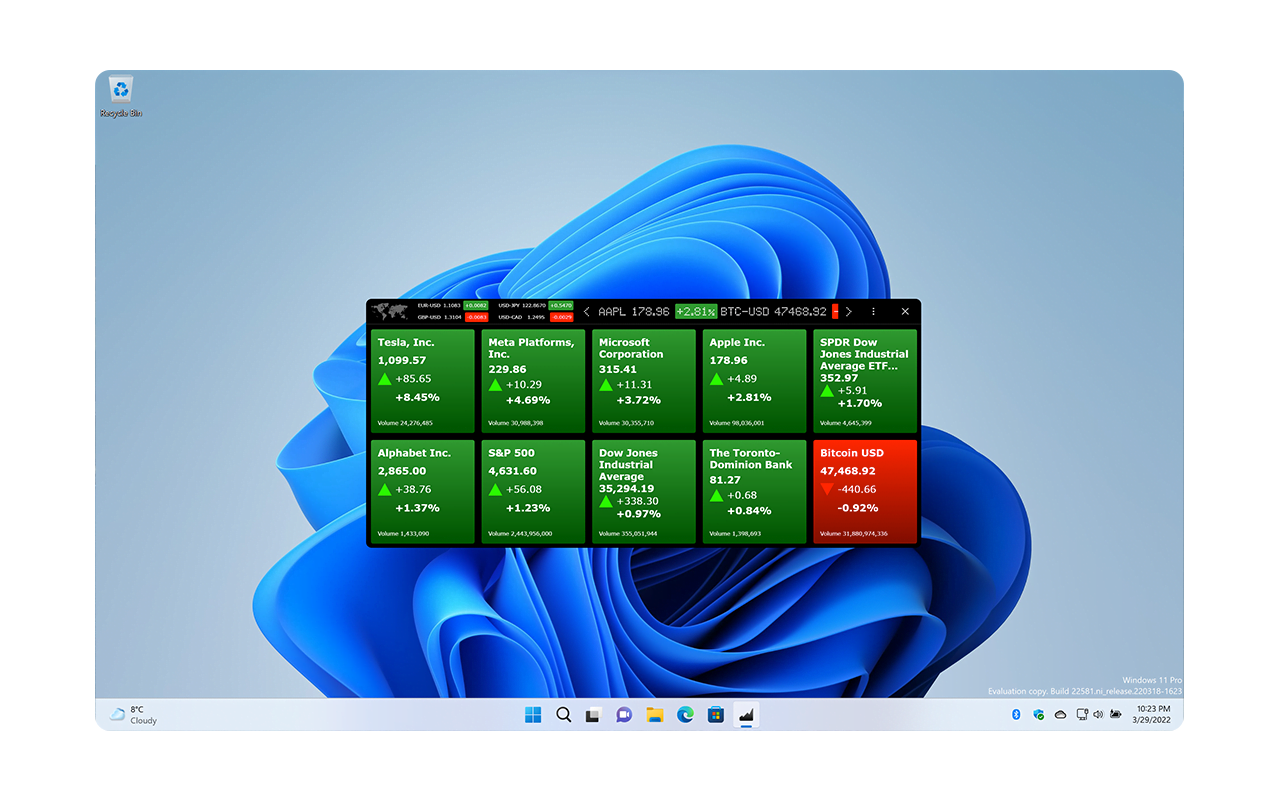This screenshot has height=800, width=1280.
Task: Toggle the AAPL +2.81% badge in the ticker
Action: (696, 311)
